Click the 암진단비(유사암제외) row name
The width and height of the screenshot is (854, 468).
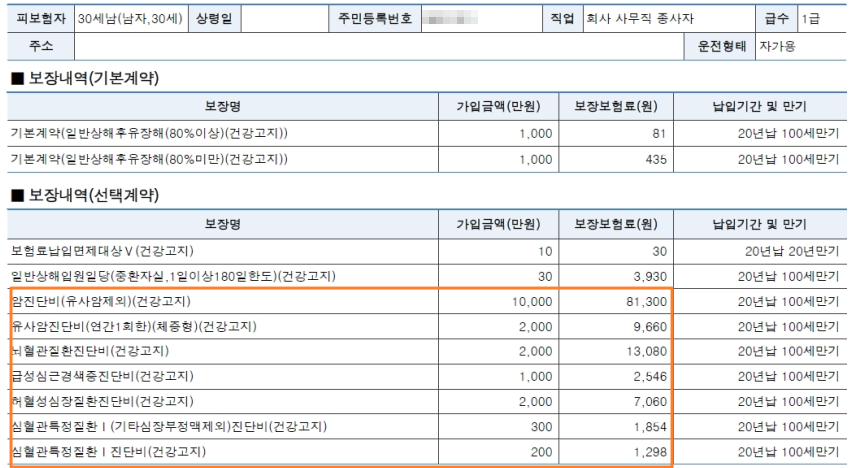[101, 301]
